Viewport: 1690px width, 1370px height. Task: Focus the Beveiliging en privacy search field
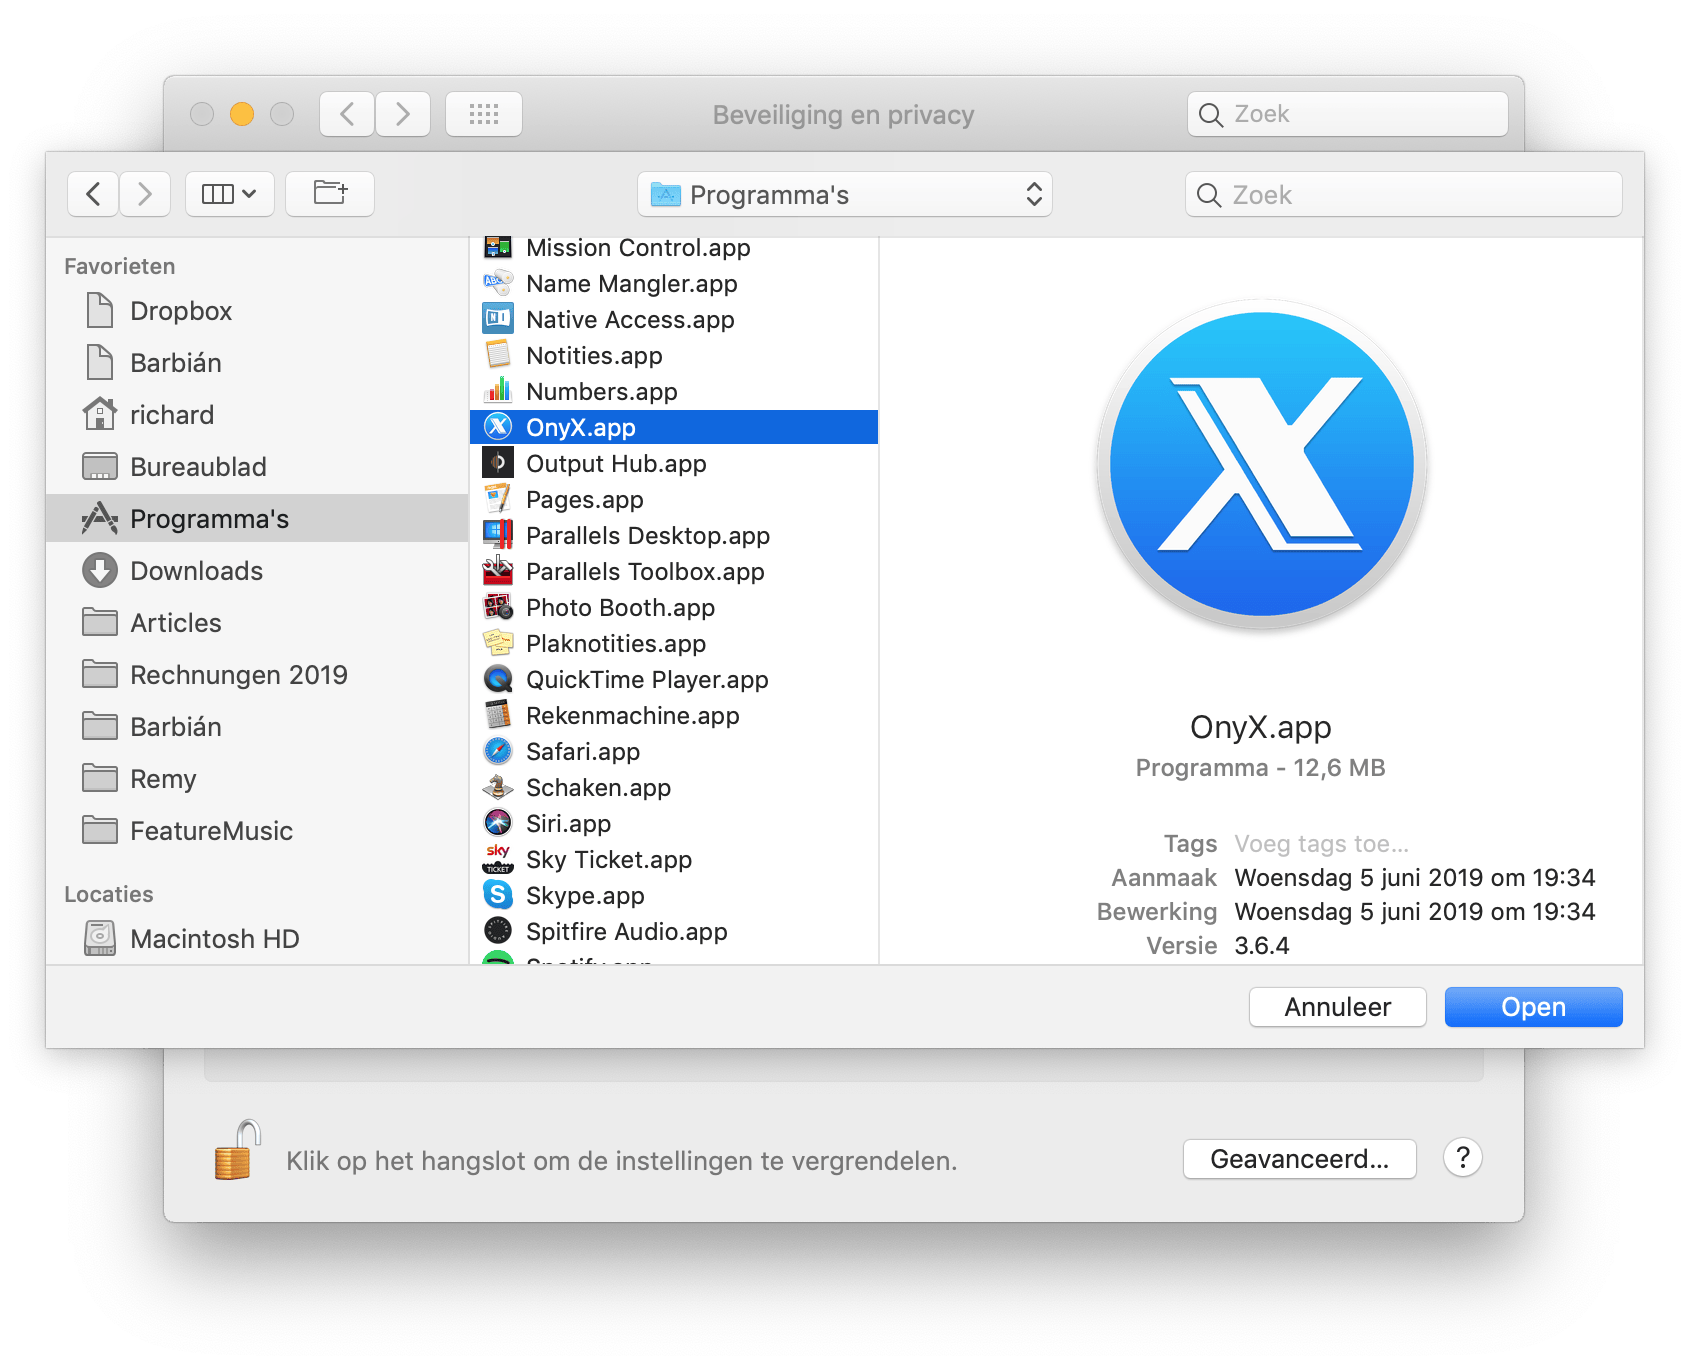click(x=1347, y=114)
